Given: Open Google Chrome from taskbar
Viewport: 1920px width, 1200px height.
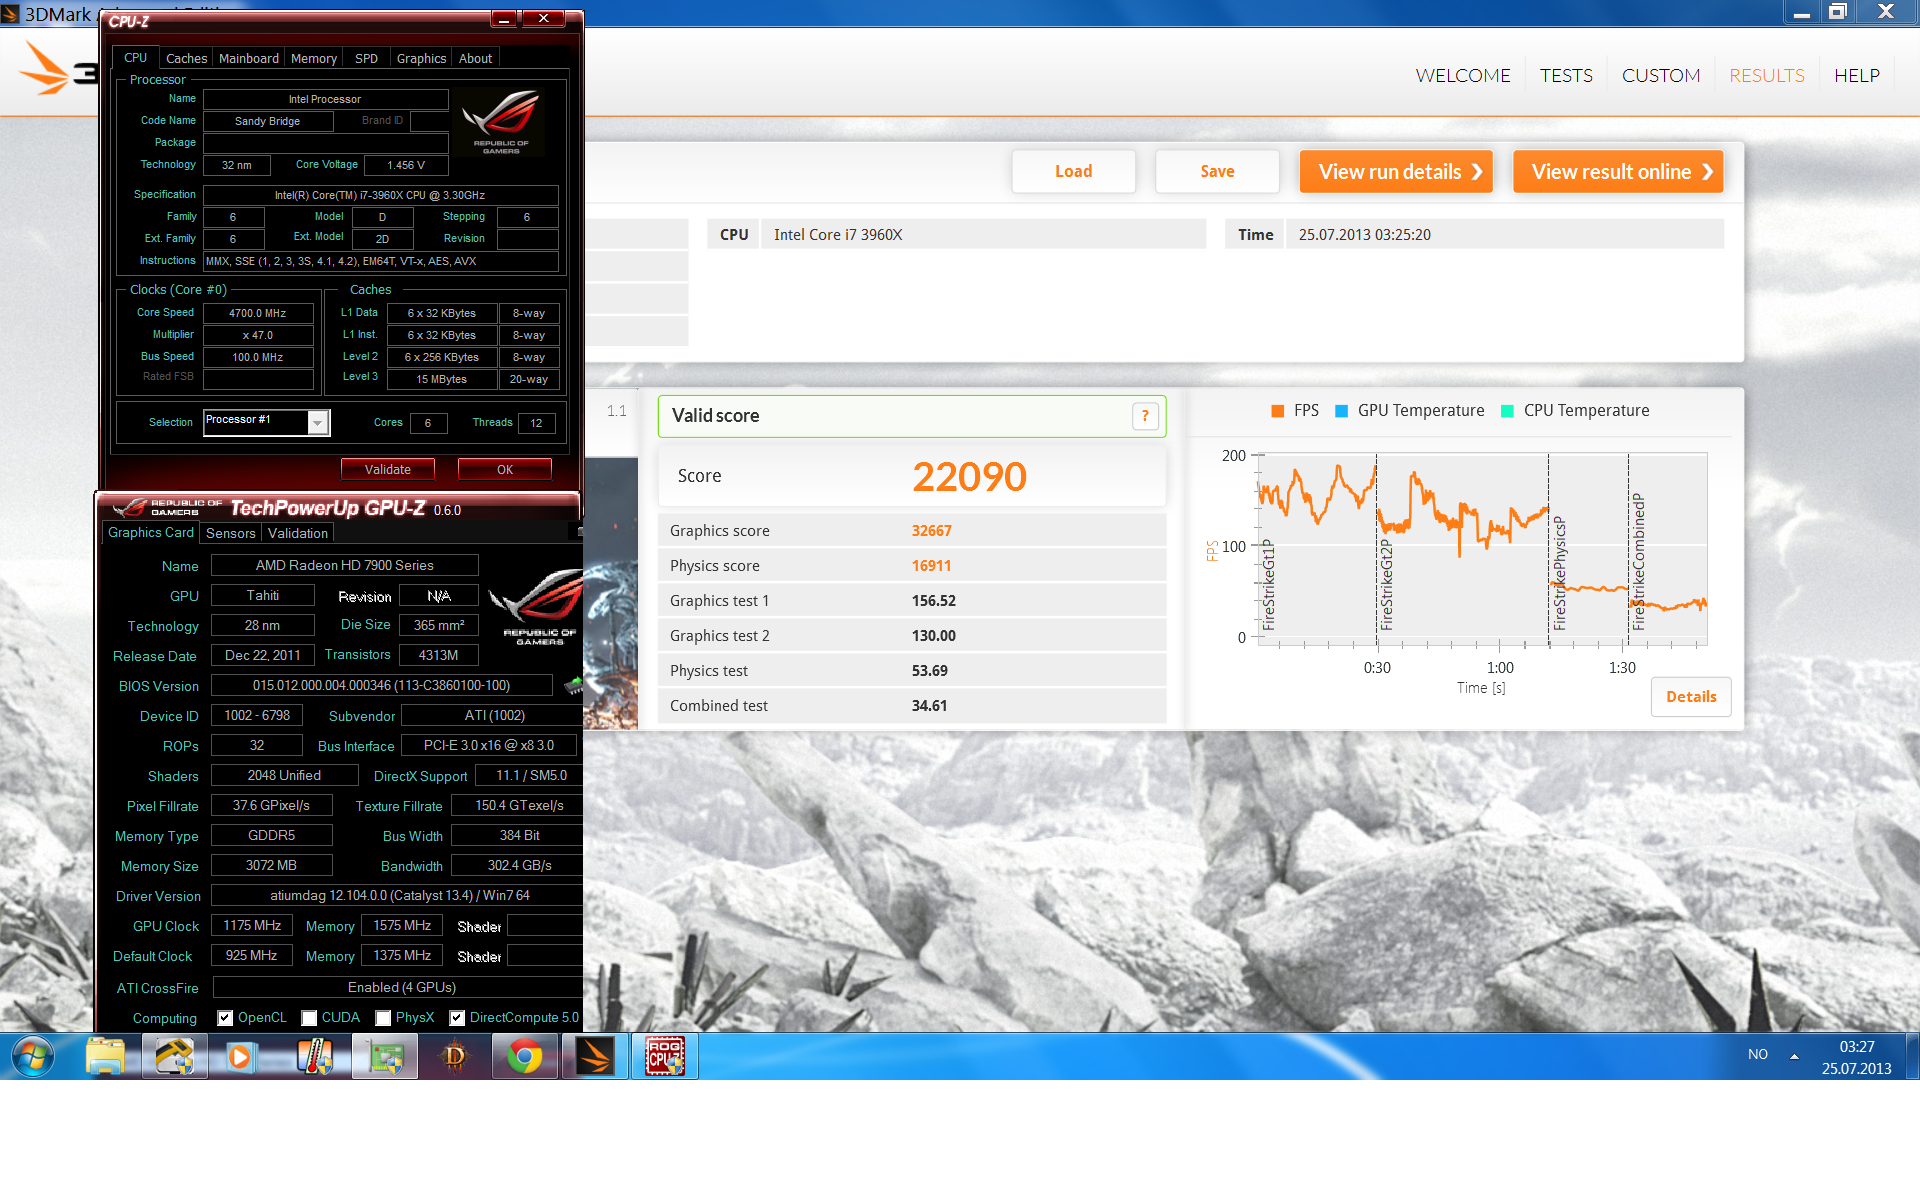Looking at the screenshot, I should pyautogui.click(x=525, y=1056).
